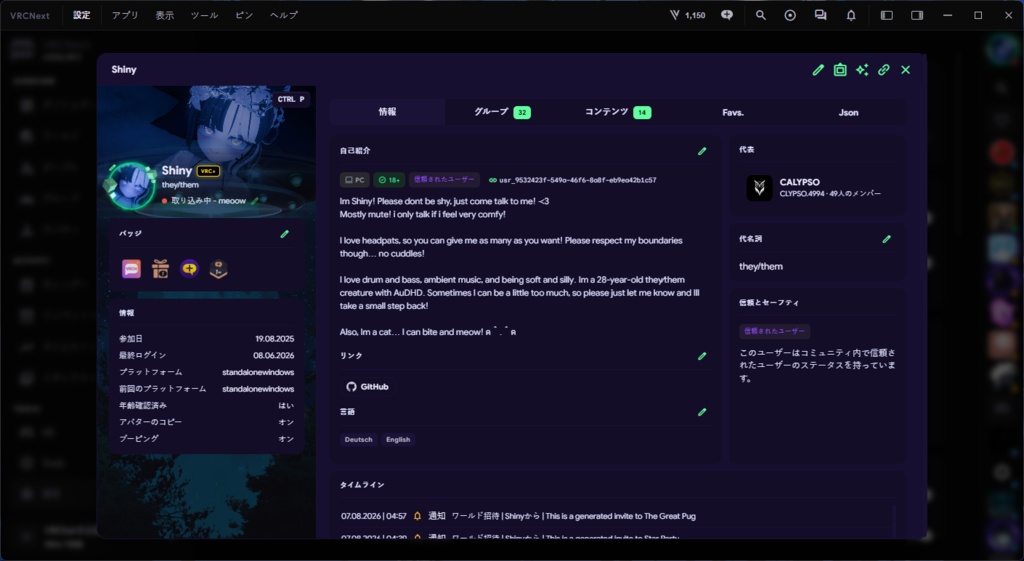
Task: Click the first pink badge icon
Action: coord(131,269)
